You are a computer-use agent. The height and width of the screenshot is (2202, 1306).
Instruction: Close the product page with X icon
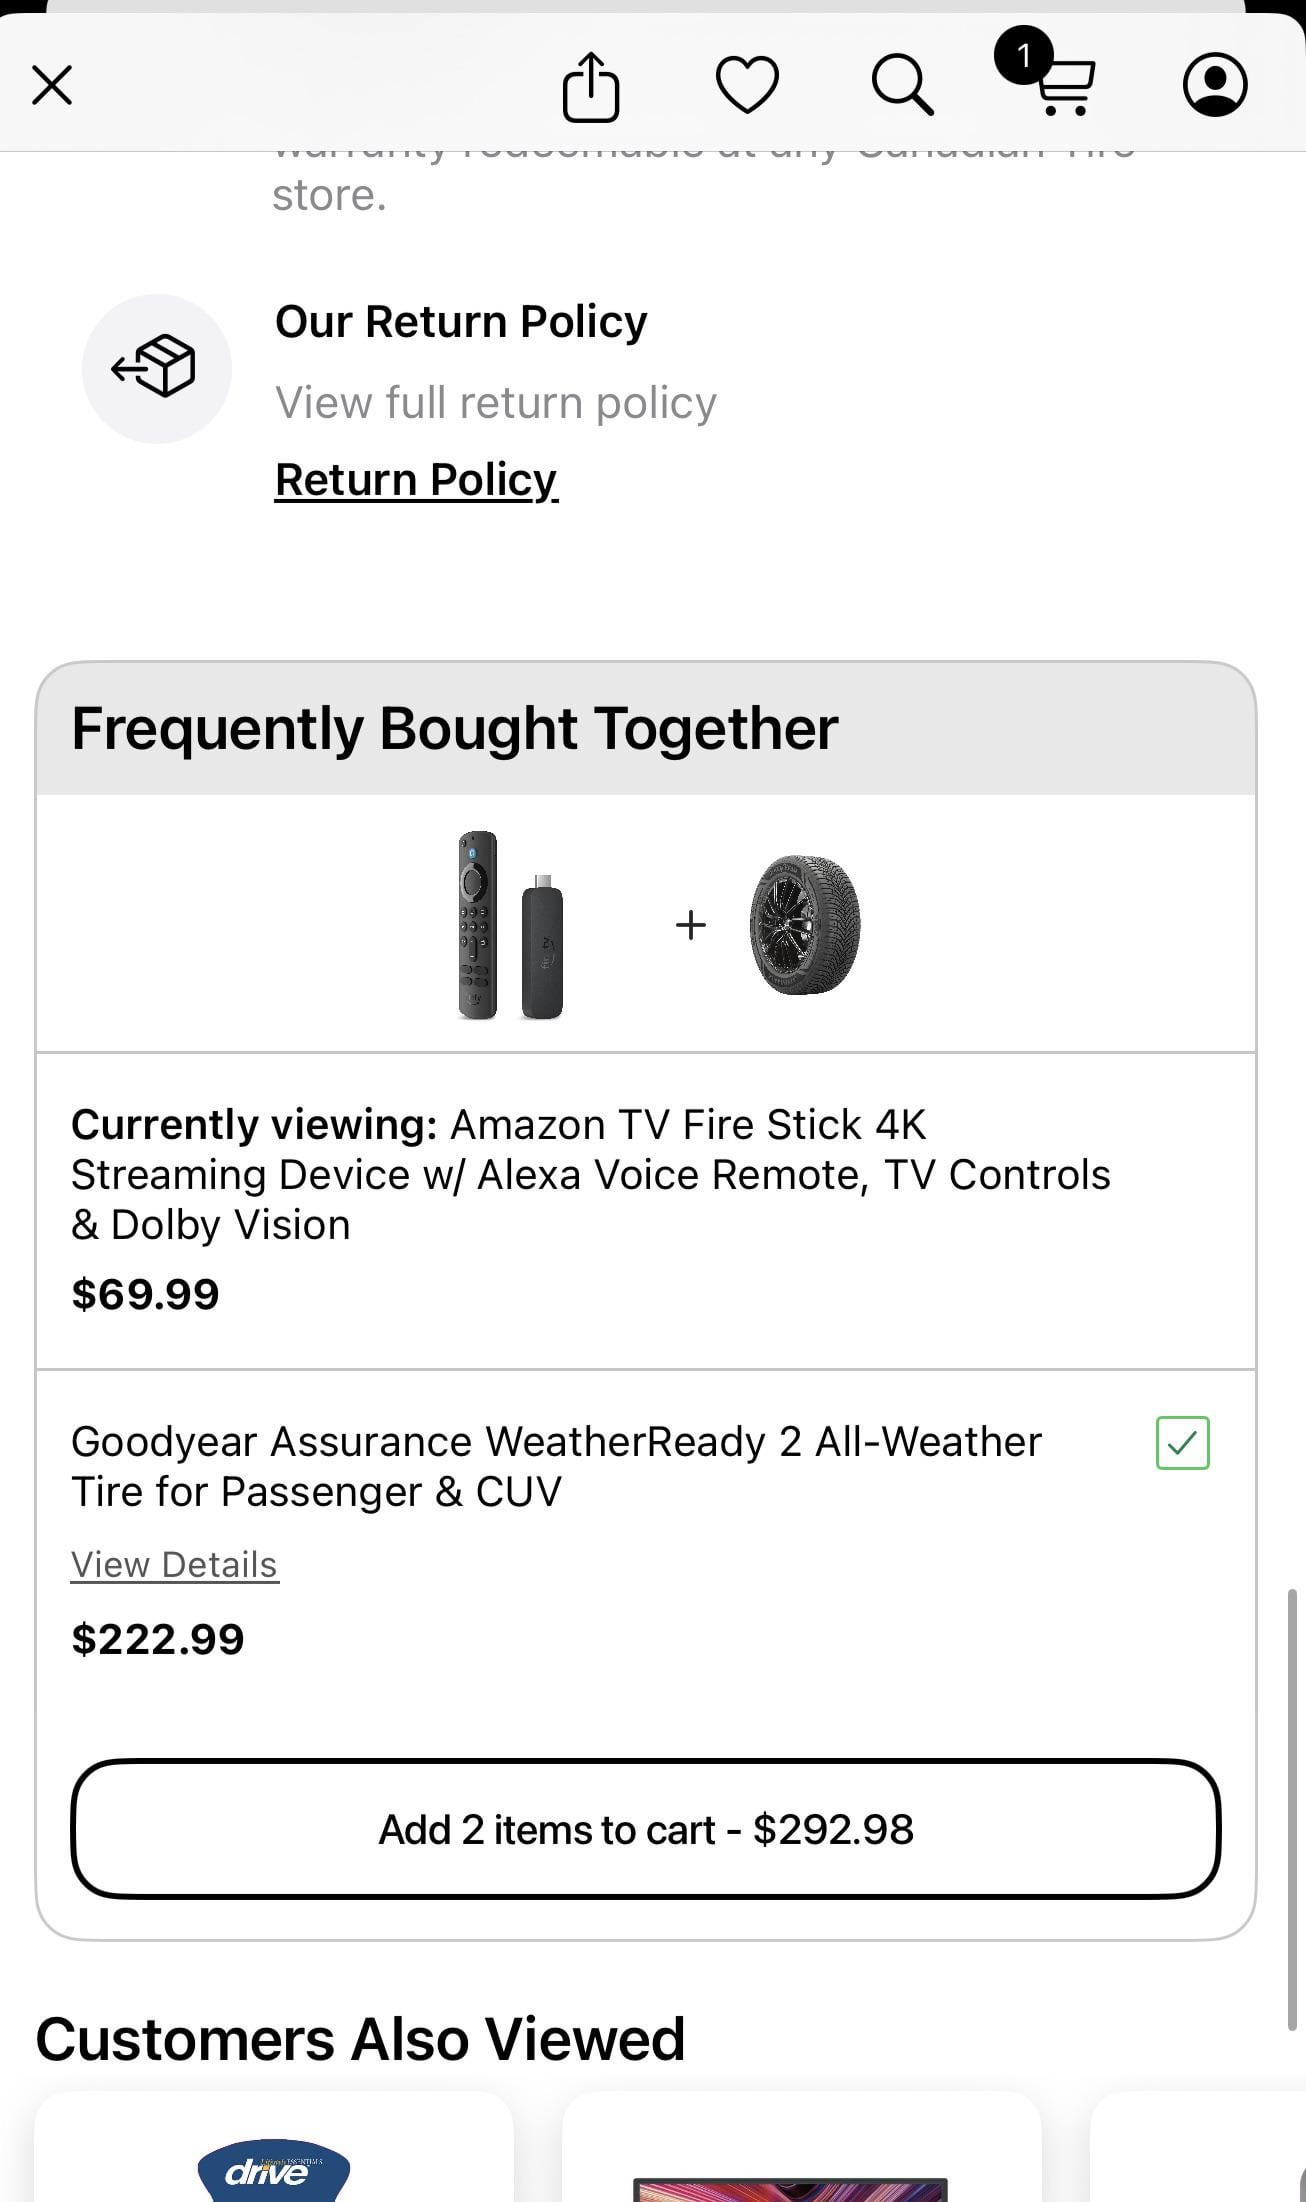(x=52, y=85)
